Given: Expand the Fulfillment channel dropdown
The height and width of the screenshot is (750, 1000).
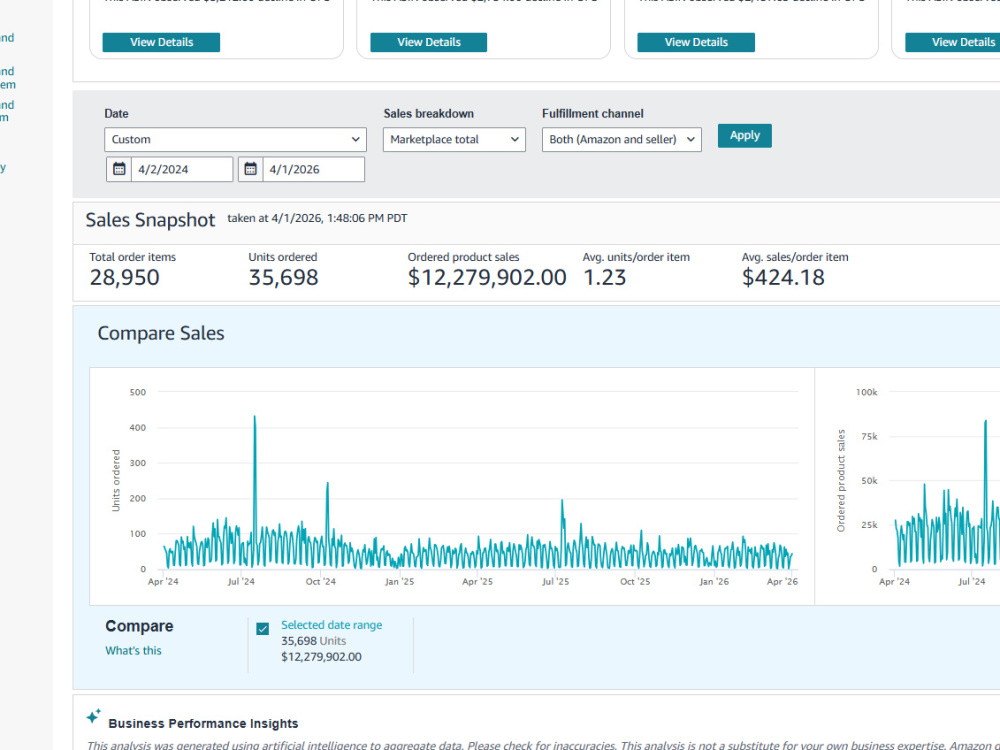Looking at the screenshot, I should 621,140.
